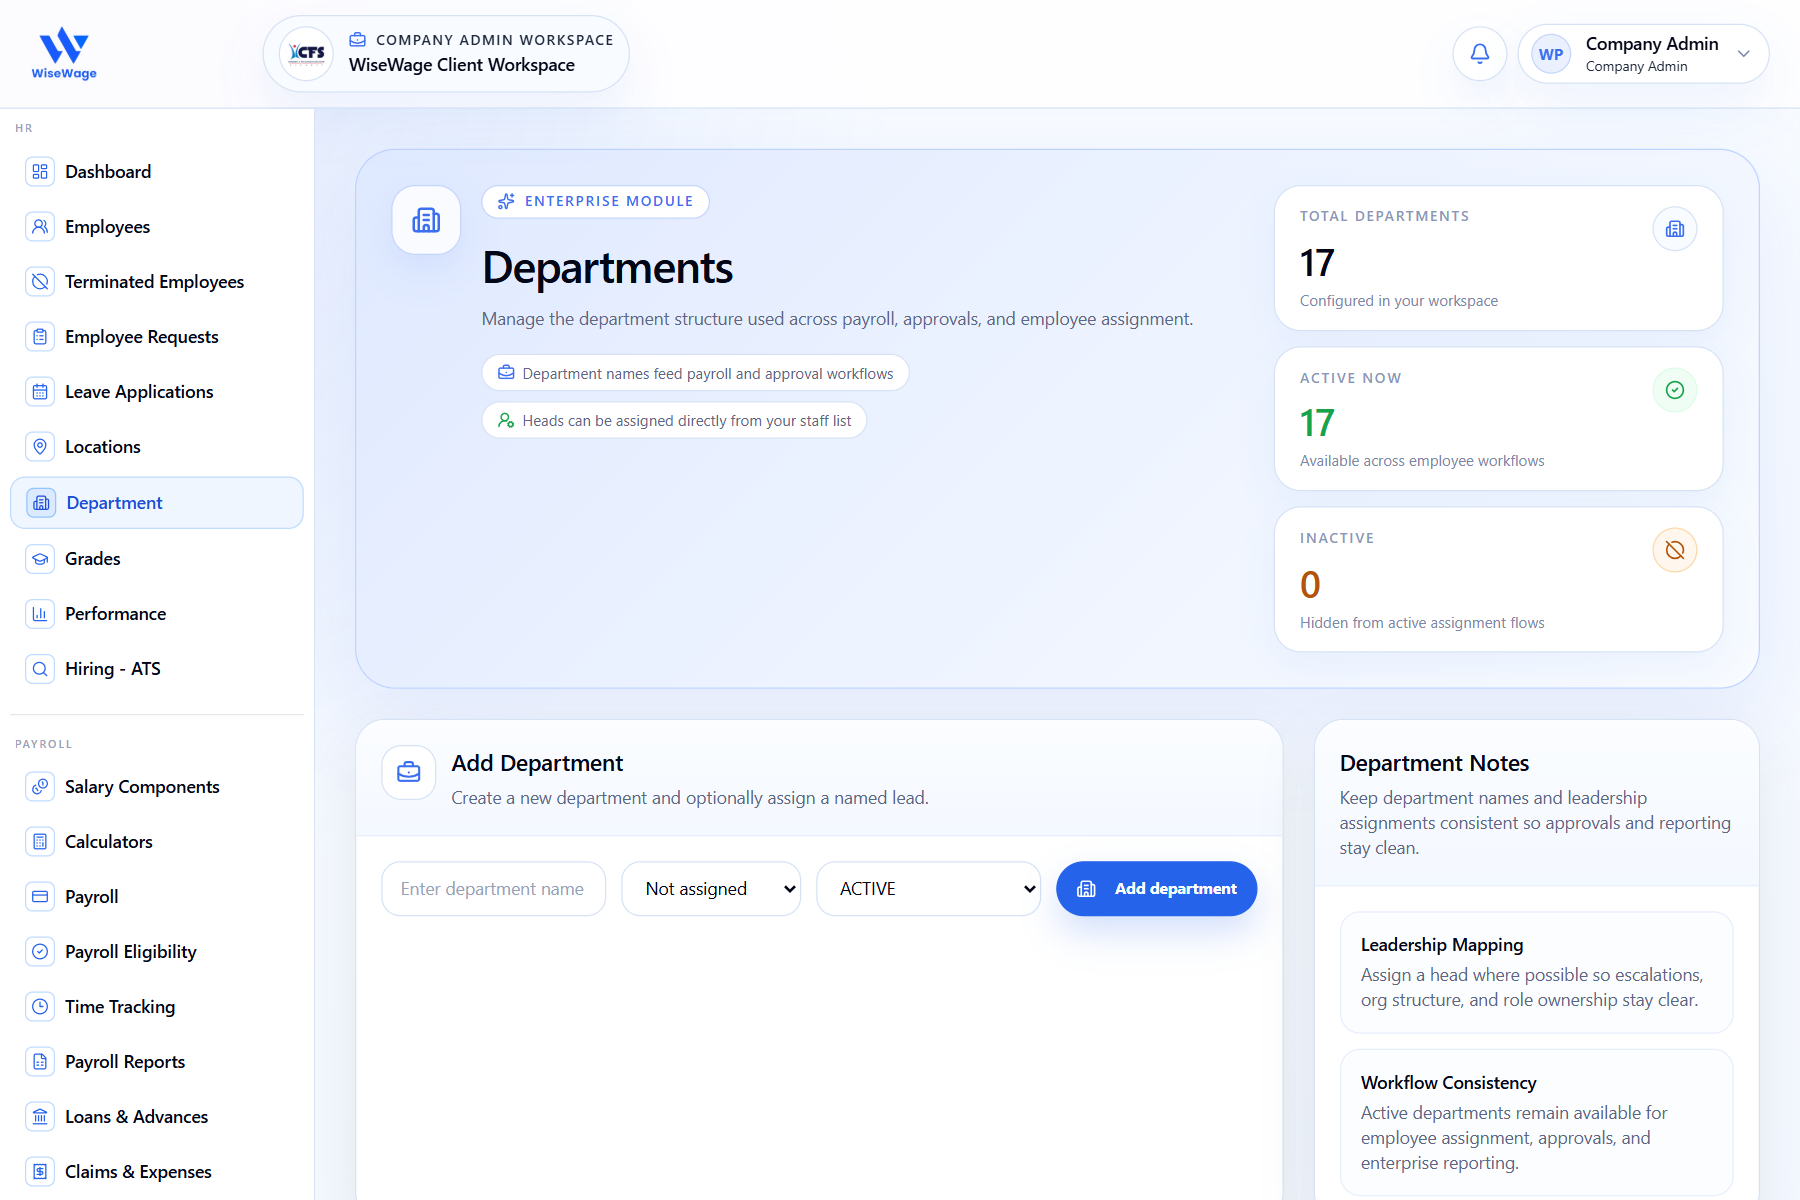Click the WP avatar badge
The image size is (1800, 1200).
(1551, 54)
